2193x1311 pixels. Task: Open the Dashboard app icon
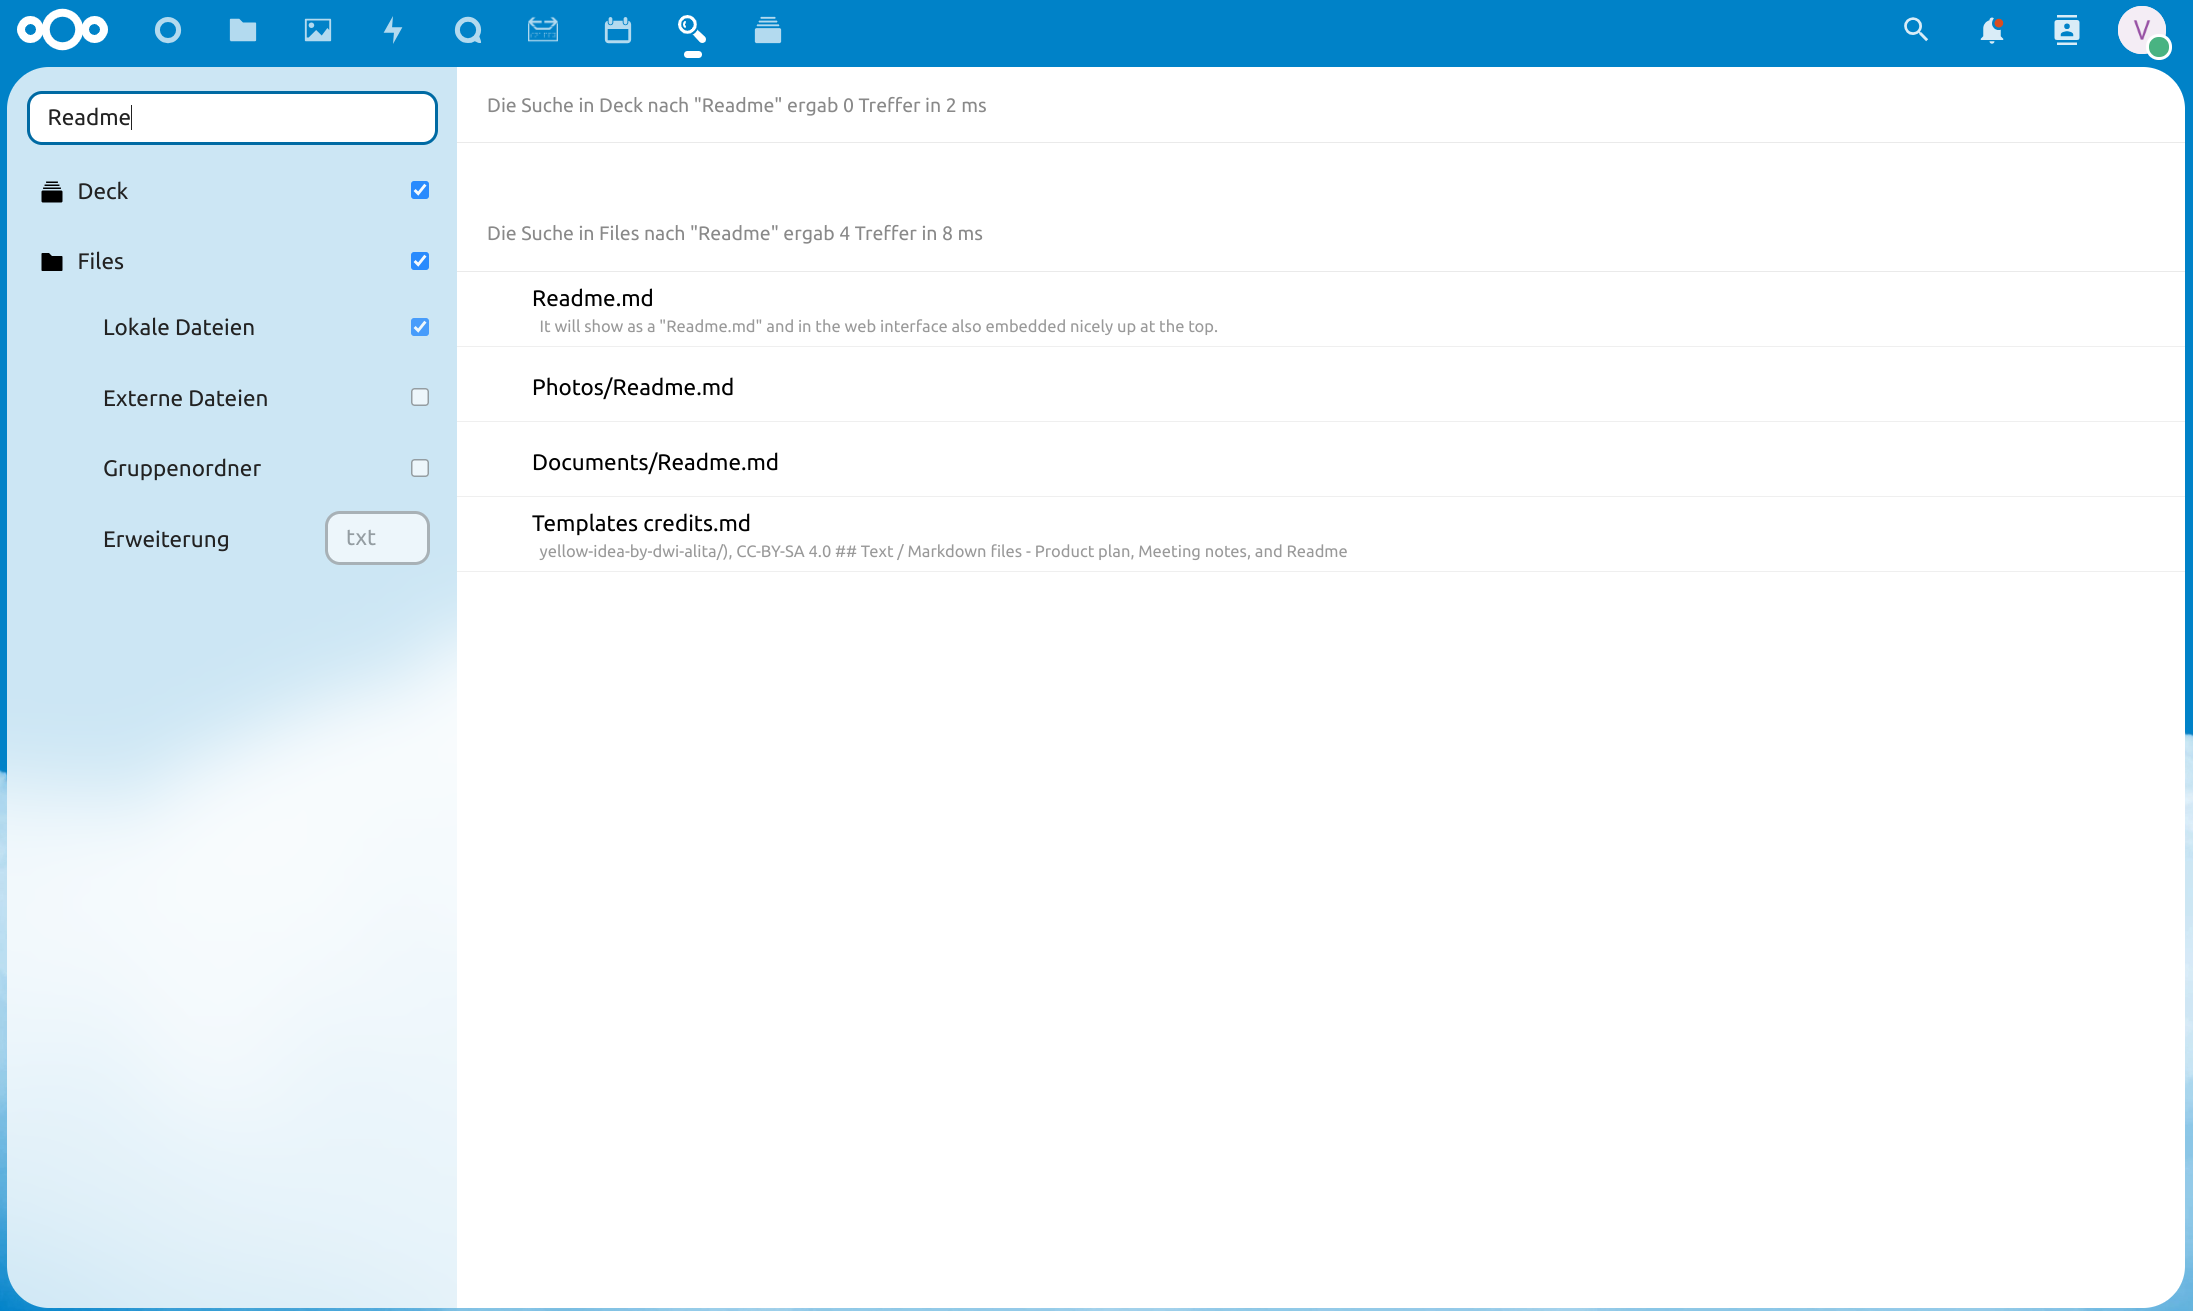tap(168, 30)
